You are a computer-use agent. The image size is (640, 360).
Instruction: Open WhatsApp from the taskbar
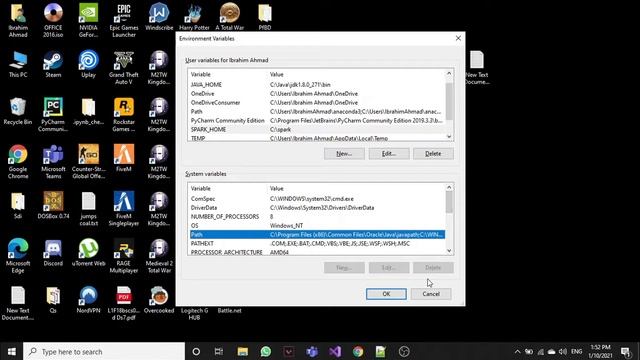(x=266, y=351)
